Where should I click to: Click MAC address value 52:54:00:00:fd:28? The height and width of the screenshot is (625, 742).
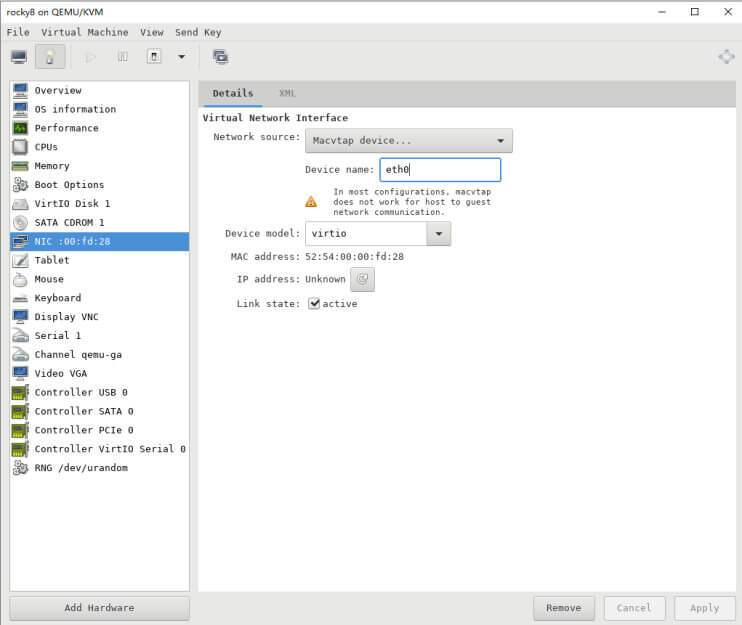354,256
